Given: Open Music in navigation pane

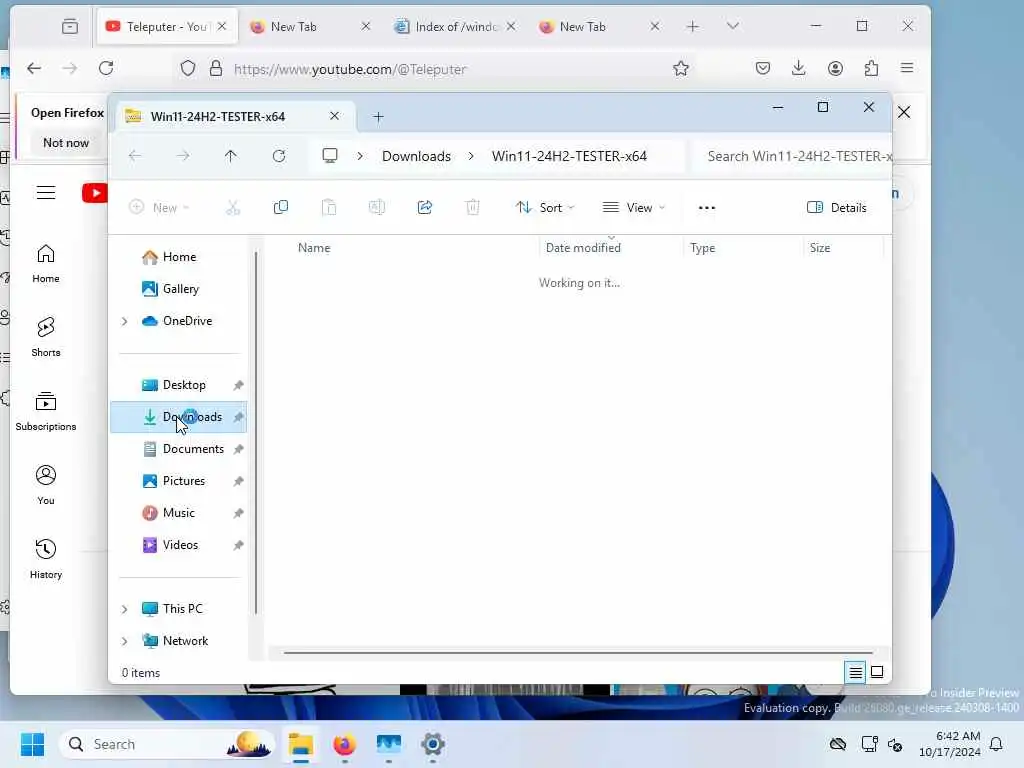Looking at the screenshot, I should pyautogui.click(x=179, y=513).
